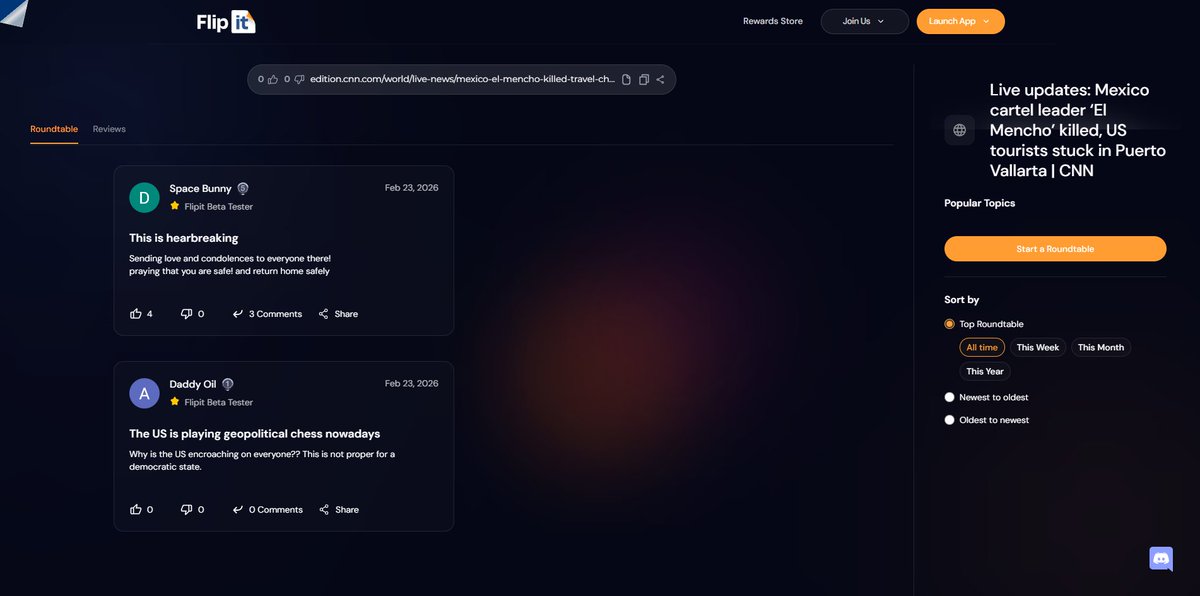
Task: Open Daddy Oil's avatar
Action: pos(144,394)
